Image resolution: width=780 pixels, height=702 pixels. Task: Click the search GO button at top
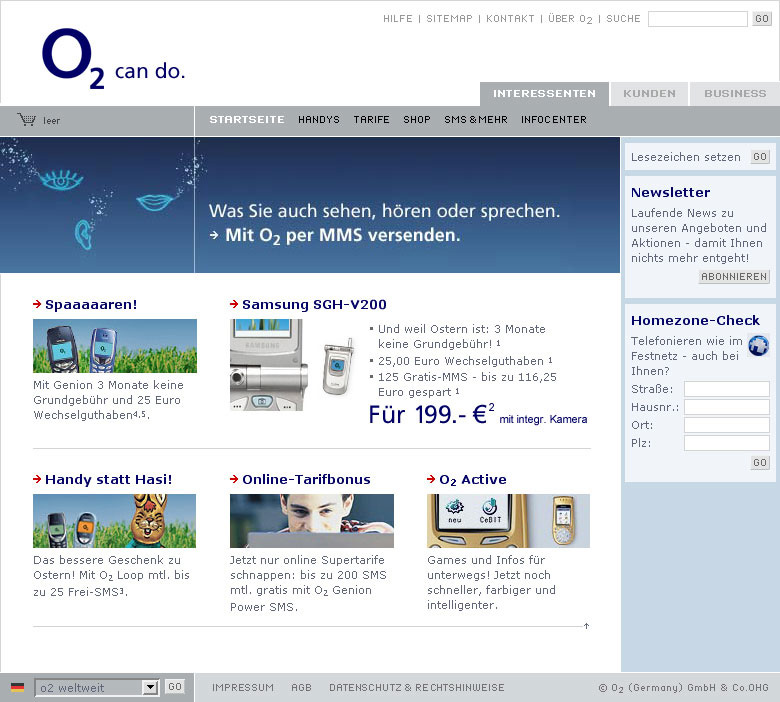click(762, 19)
